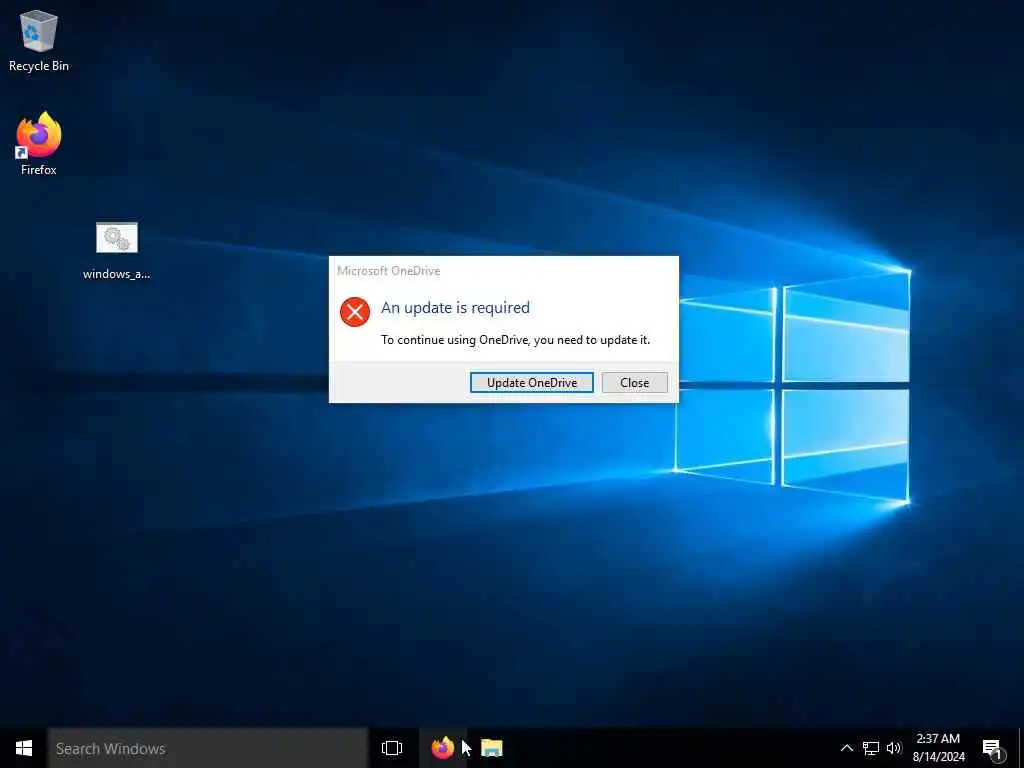Image resolution: width=1024 pixels, height=768 pixels.
Task: Open the Action Center notifications icon
Action: coord(993,749)
